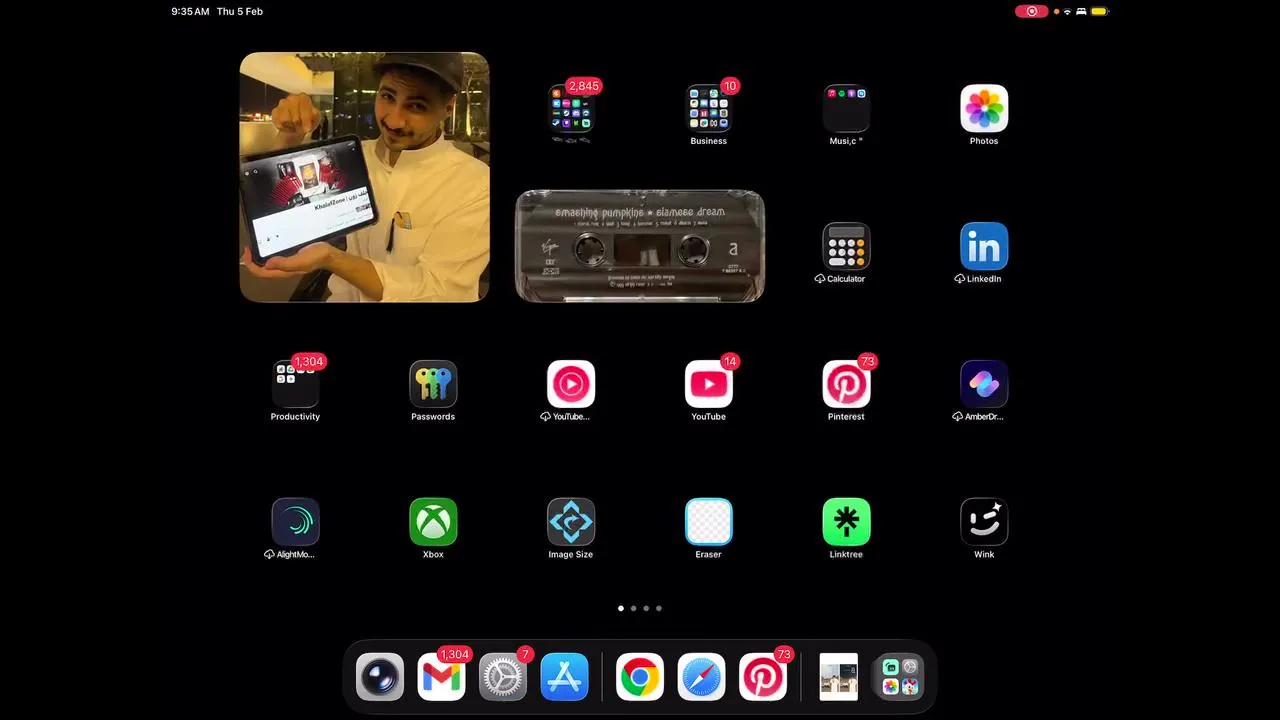Launch Chrome from the dock

point(640,677)
